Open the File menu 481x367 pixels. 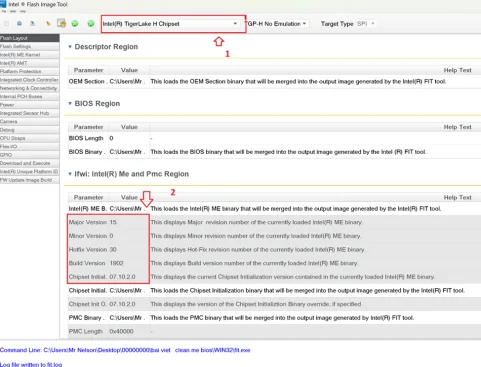4,11
